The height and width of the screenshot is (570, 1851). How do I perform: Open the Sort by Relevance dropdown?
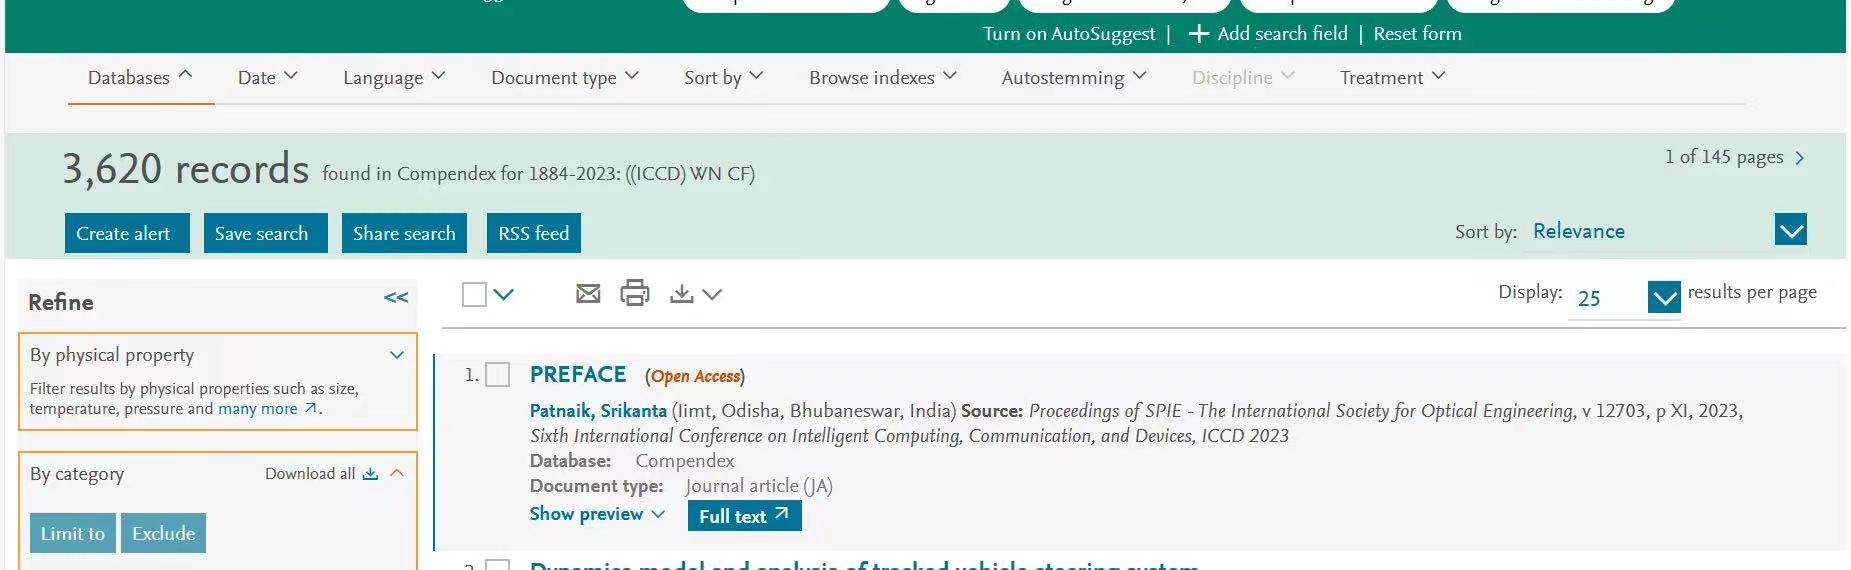coord(1790,231)
